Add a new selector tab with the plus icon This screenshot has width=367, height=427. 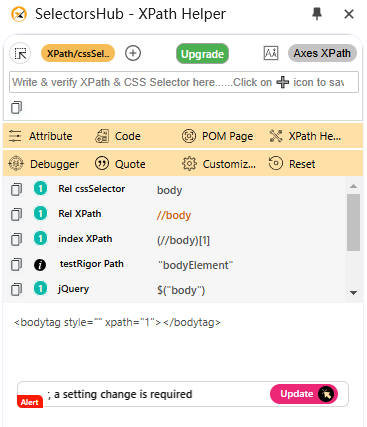point(133,53)
